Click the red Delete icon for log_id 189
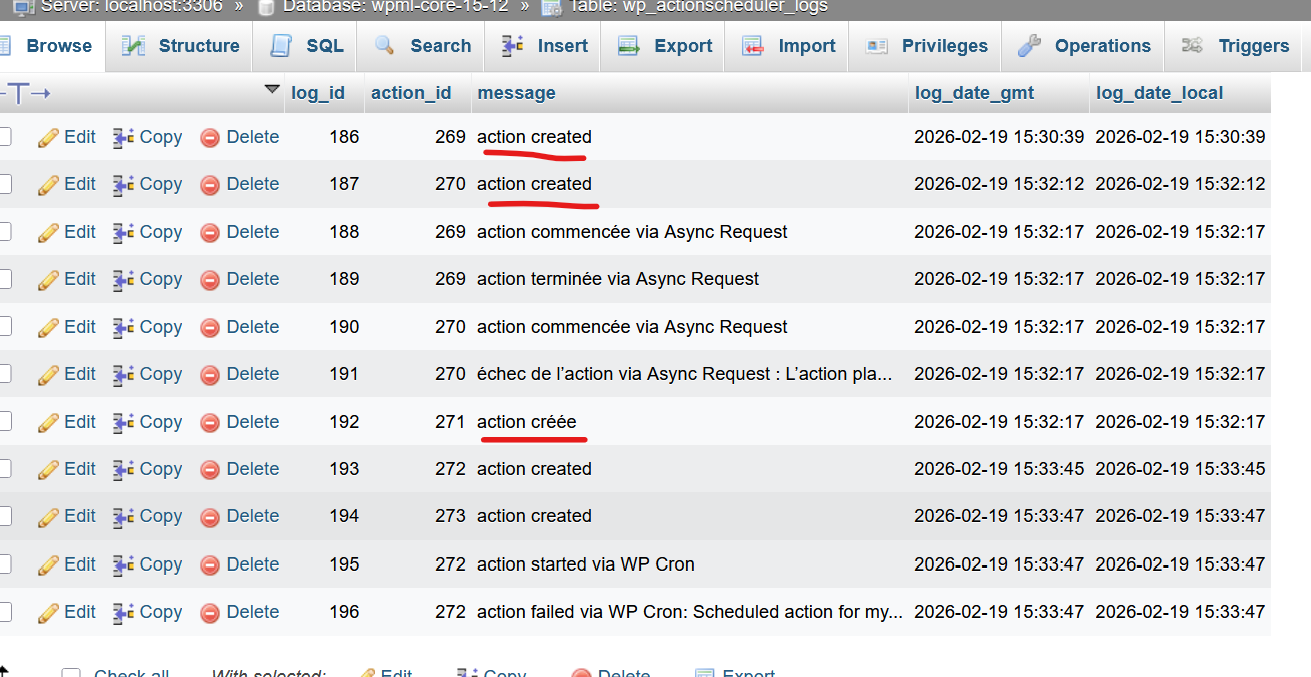 [x=210, y=279]
